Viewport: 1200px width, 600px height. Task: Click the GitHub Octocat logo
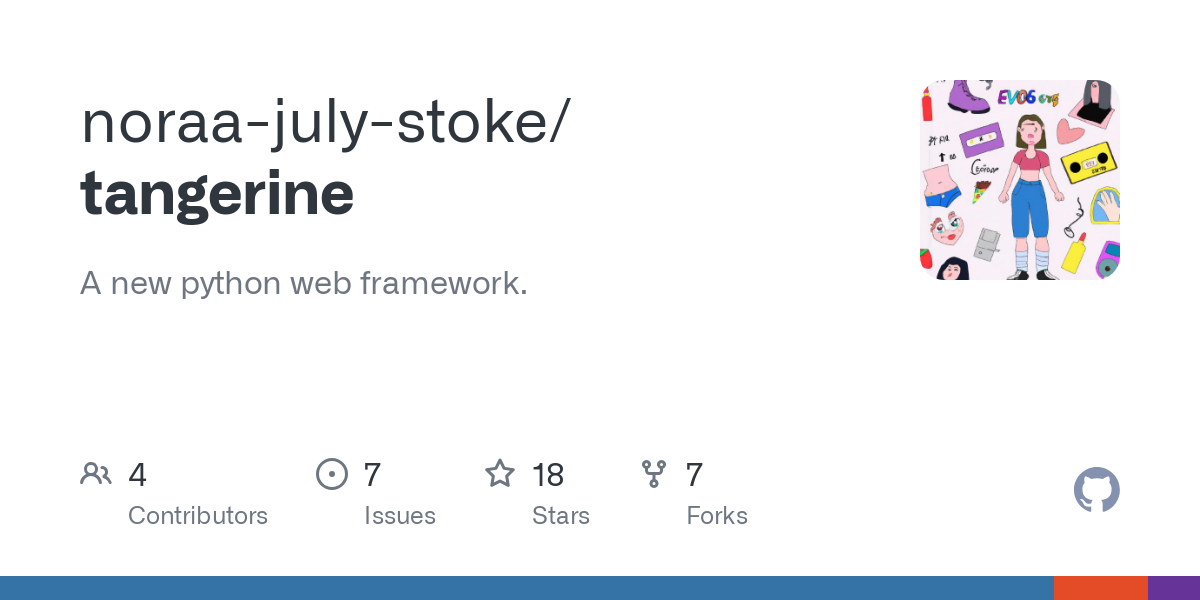pyautogui.click(x=1096, y=490)
